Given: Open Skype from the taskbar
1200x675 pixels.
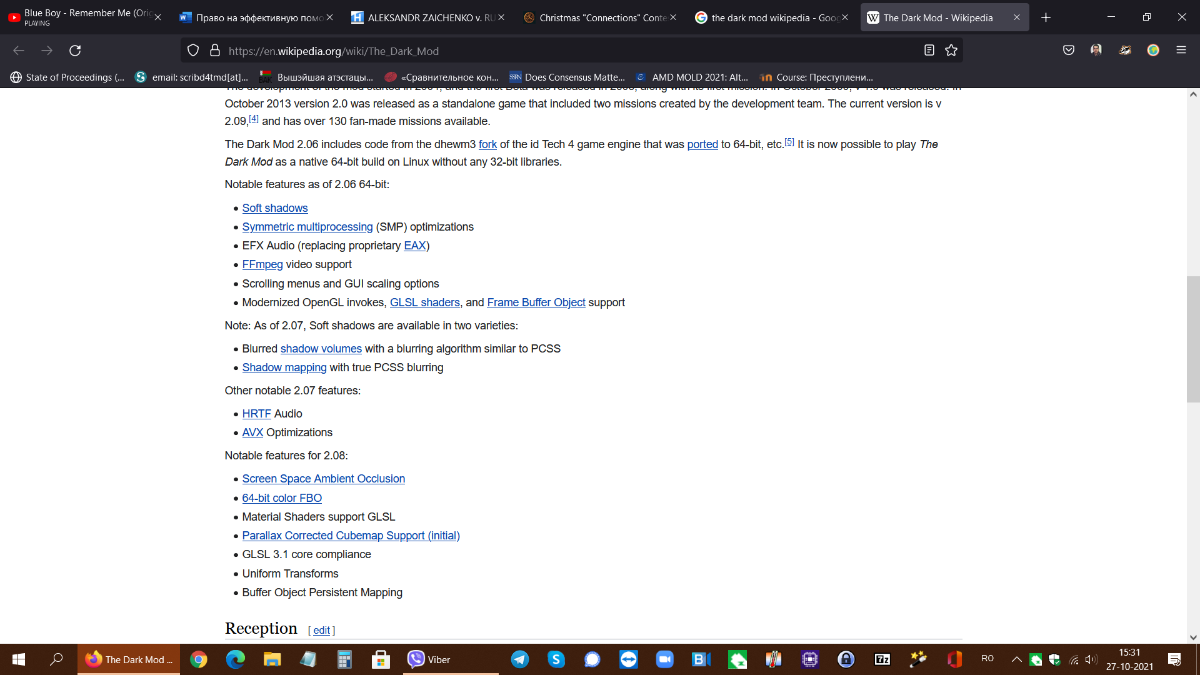Looking at the screenshot, I should point(555,659).
